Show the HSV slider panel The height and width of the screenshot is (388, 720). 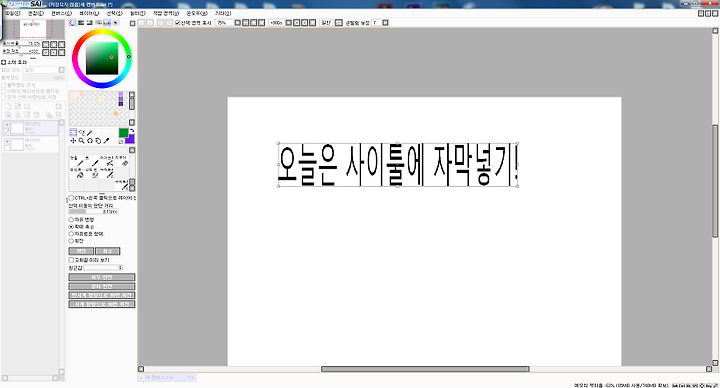point(90,22)
